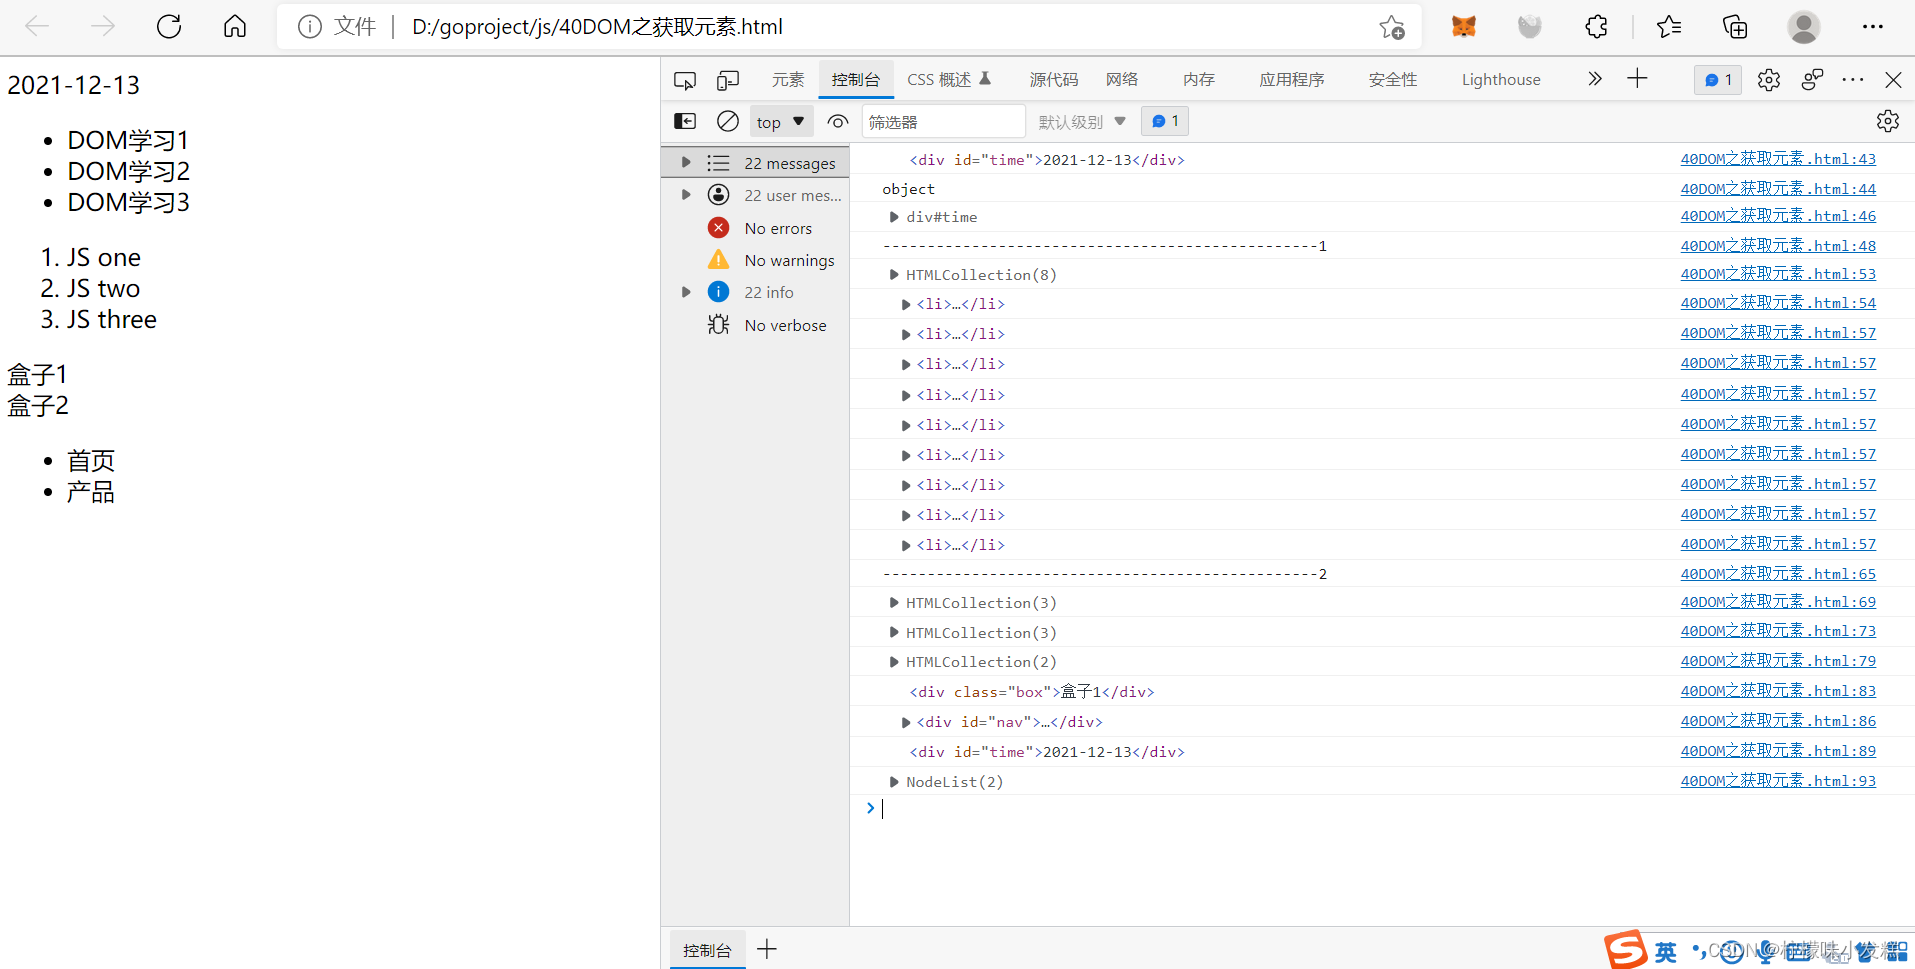Open the top context dropdown

pos(780,122)
